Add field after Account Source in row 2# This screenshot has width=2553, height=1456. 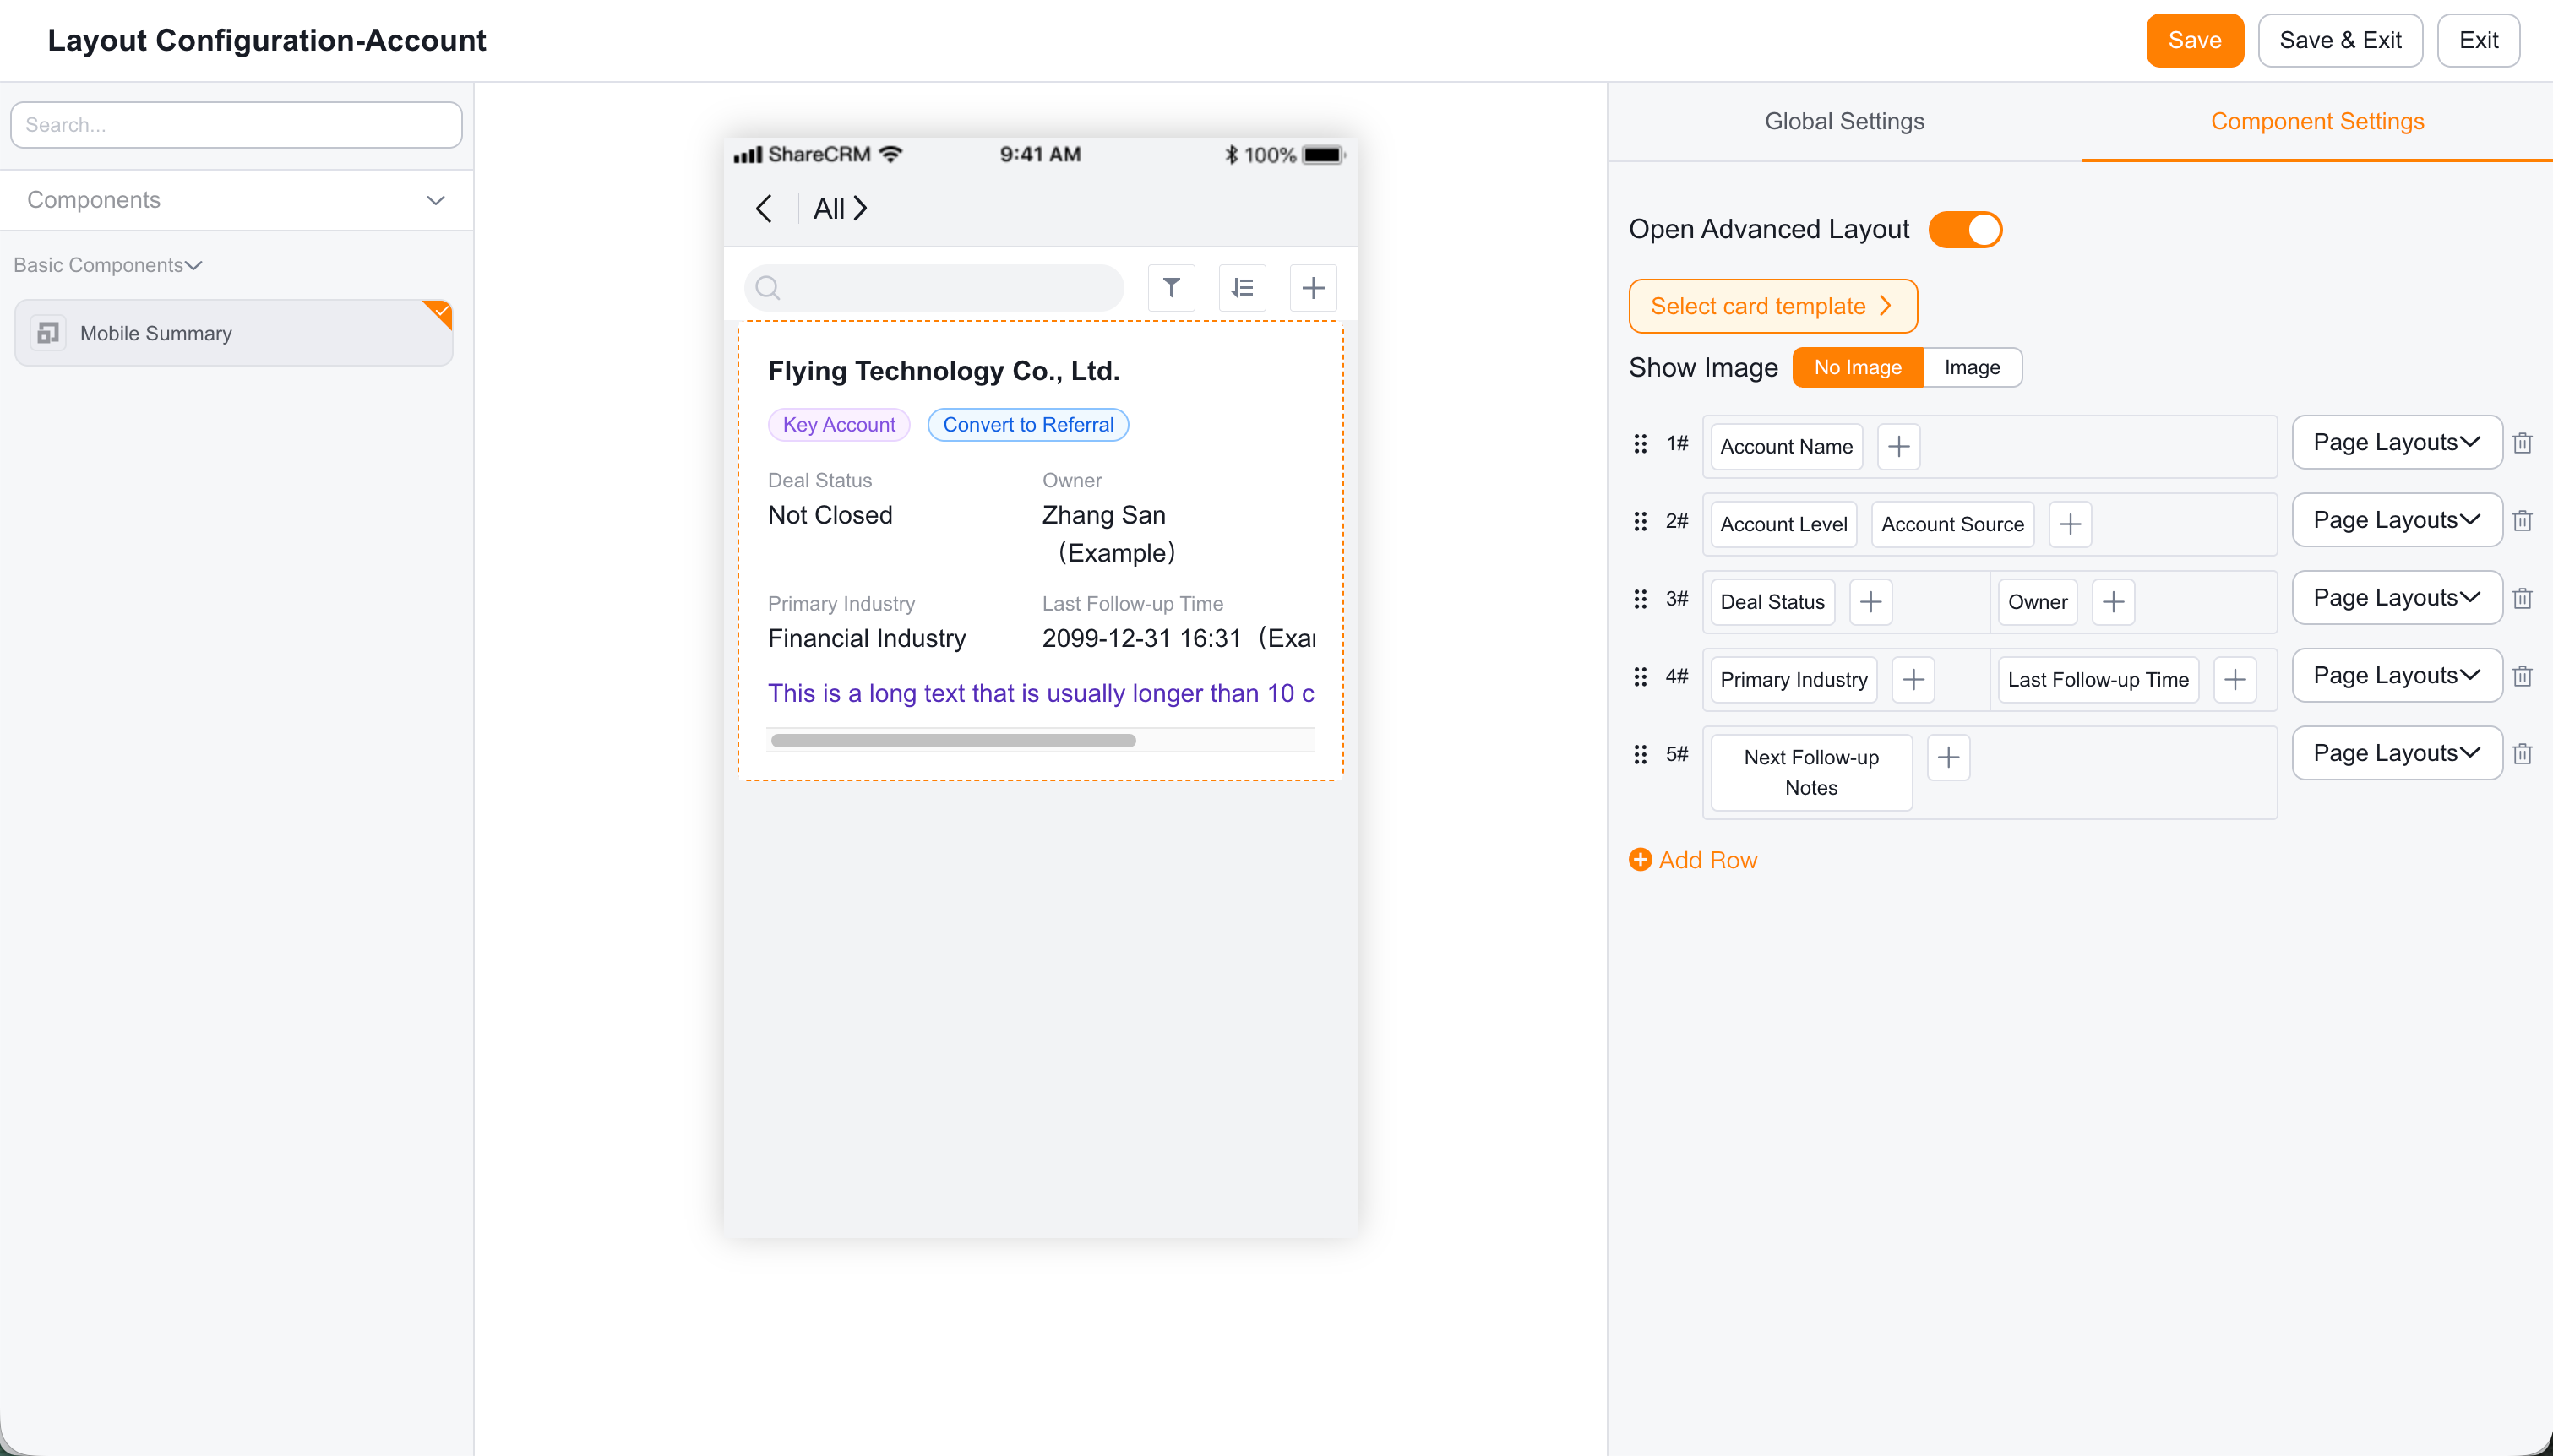[2070, 524]
